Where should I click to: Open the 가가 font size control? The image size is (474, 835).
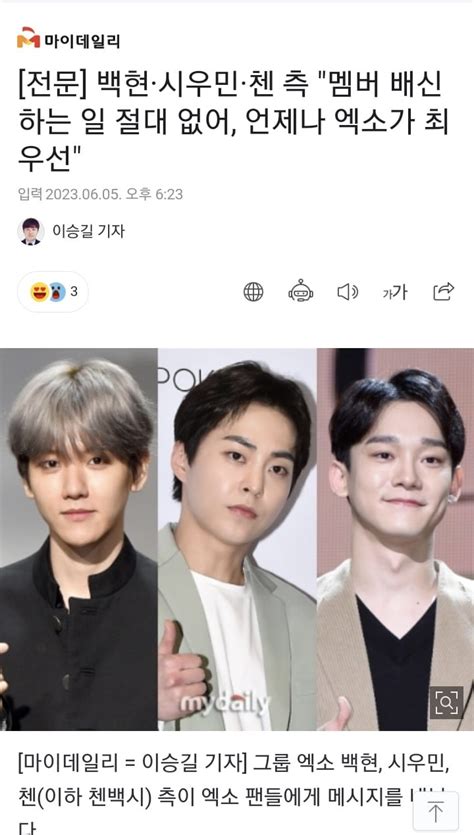pyautogui.click(x=395, y=292)
